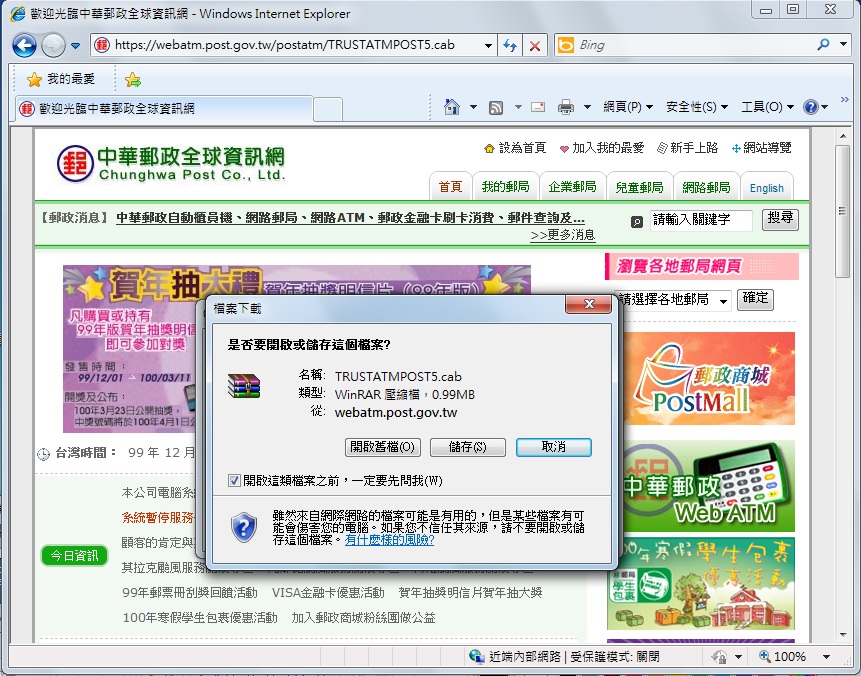The width and height of the screenshot is (861, 676).
Task: Expand the address bar URL dropdown
Action: point(488,46)
